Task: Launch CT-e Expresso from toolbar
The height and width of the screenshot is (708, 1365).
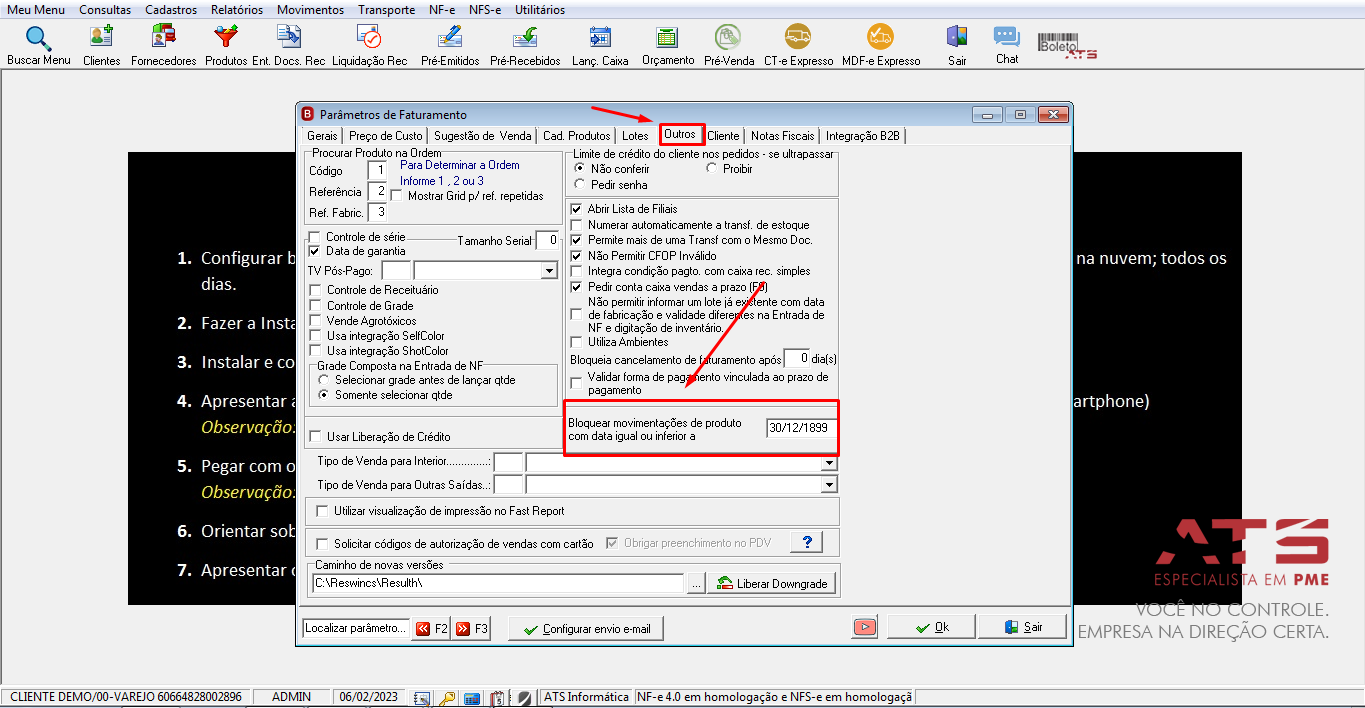Action: pyautogui.click(x=798, y=37)
